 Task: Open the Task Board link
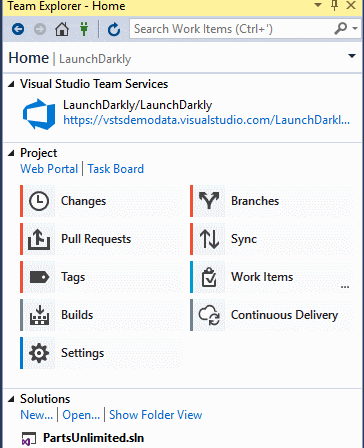tap(116, 169)
